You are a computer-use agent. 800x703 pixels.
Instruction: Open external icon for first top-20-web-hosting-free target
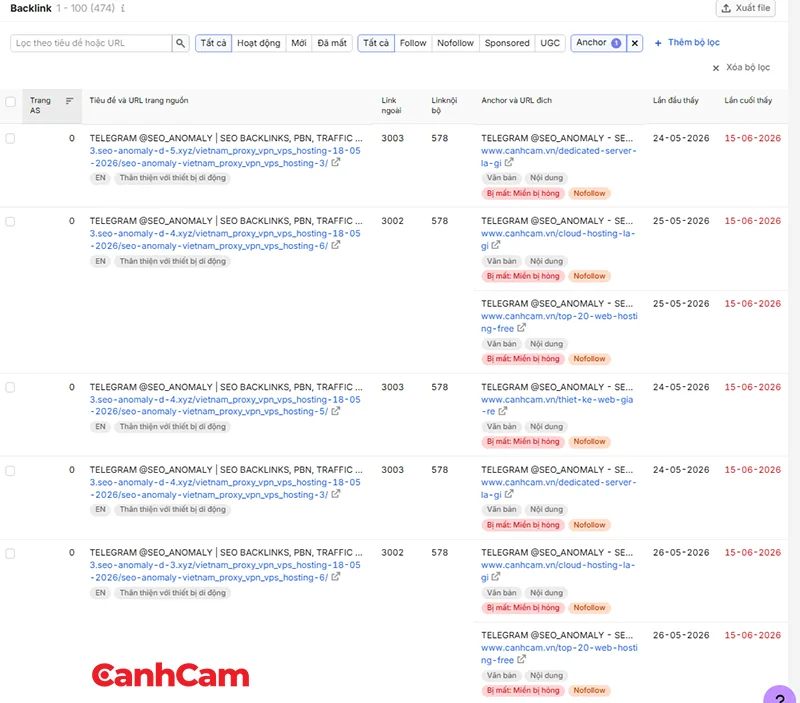[521, 328]
